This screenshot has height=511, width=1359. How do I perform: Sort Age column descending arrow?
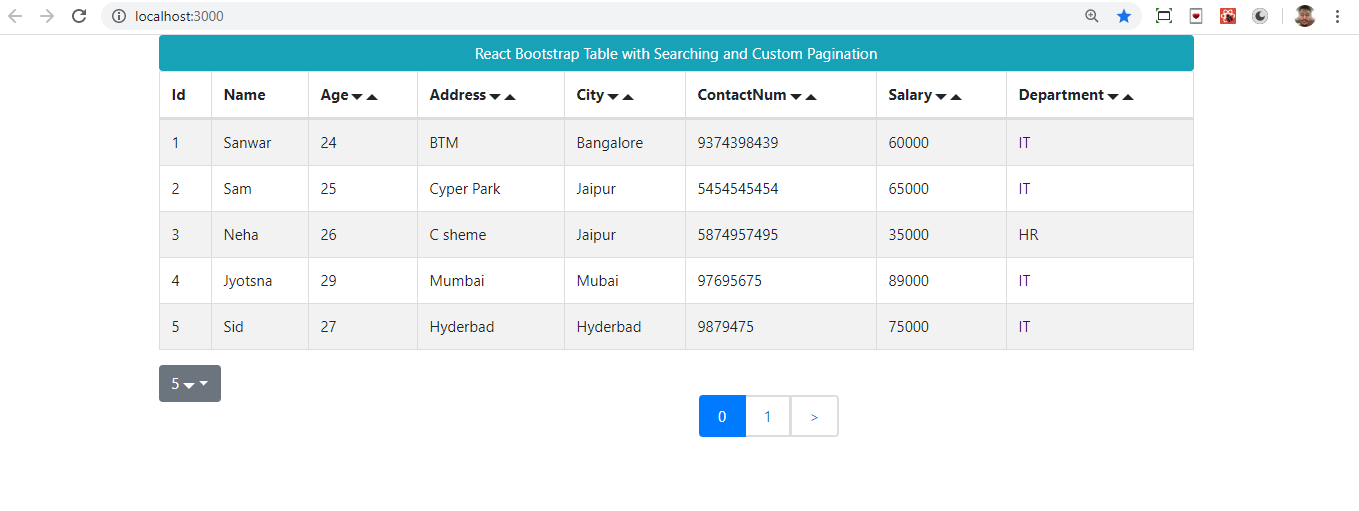coord(357,97)
